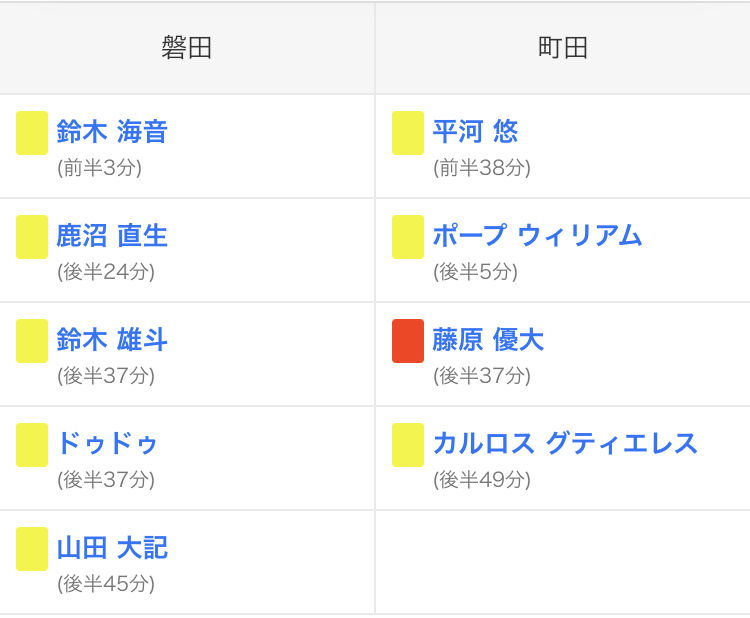Screen dimensions: 750x618
Task: Click yellow card icon beside 平河 悠
Action: pos(408,133)
